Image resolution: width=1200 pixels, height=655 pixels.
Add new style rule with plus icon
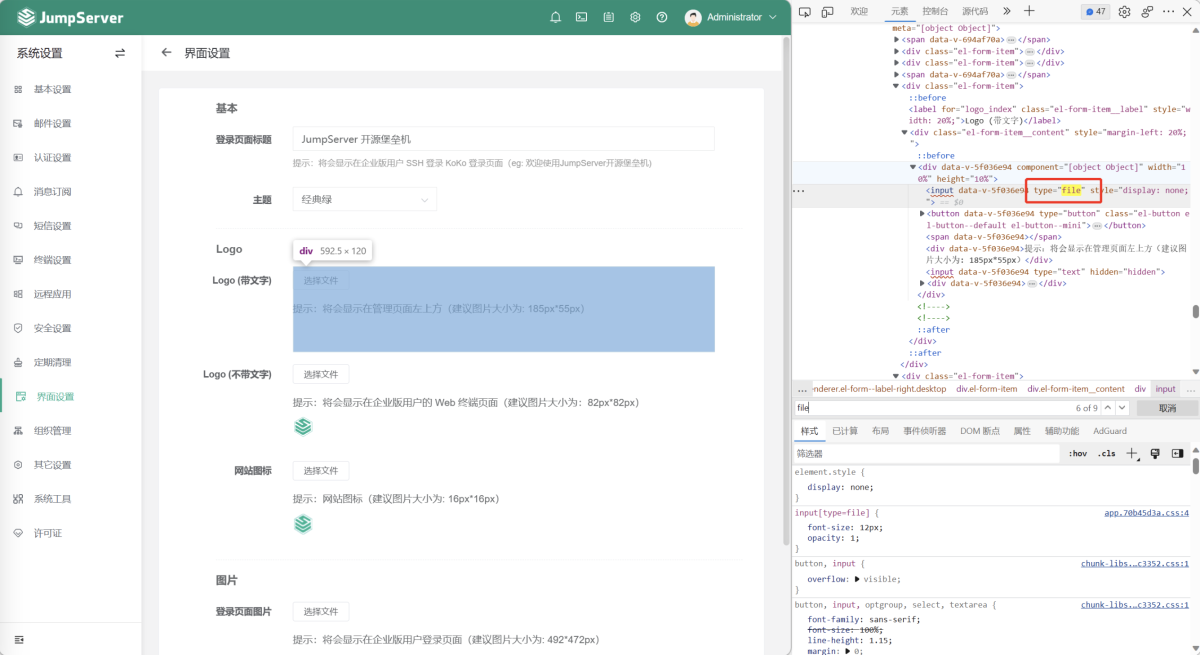(x=1131, y=454)
